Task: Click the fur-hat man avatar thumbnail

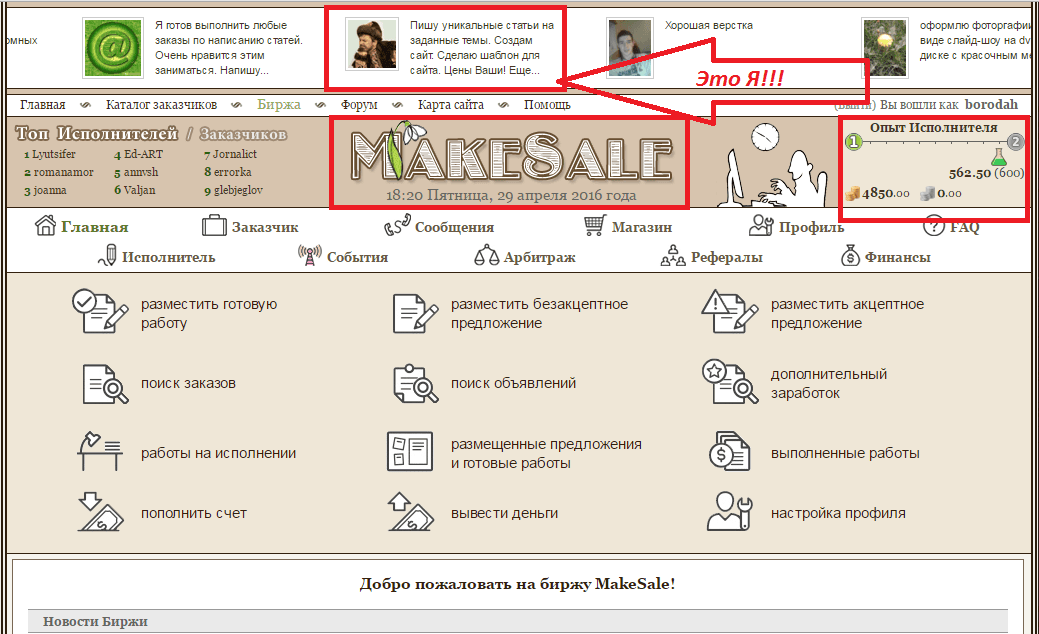Action: (372, 44)
